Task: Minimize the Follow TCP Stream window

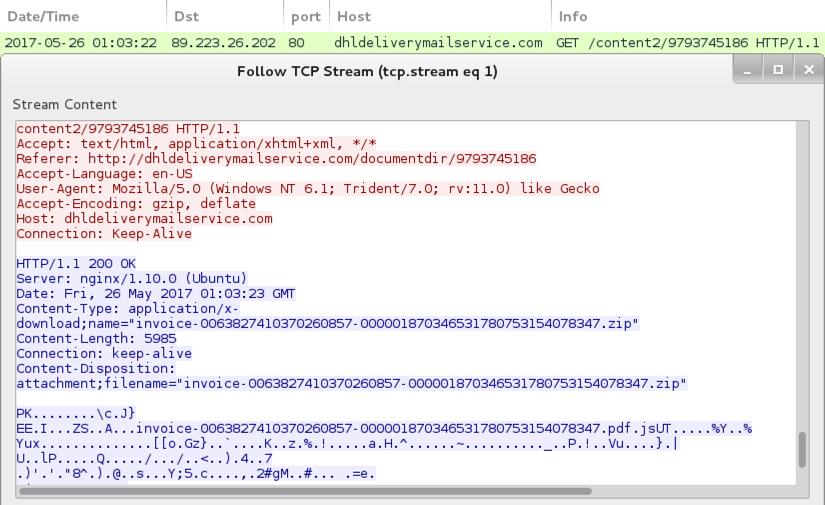Action: click(x=747, y=70)
